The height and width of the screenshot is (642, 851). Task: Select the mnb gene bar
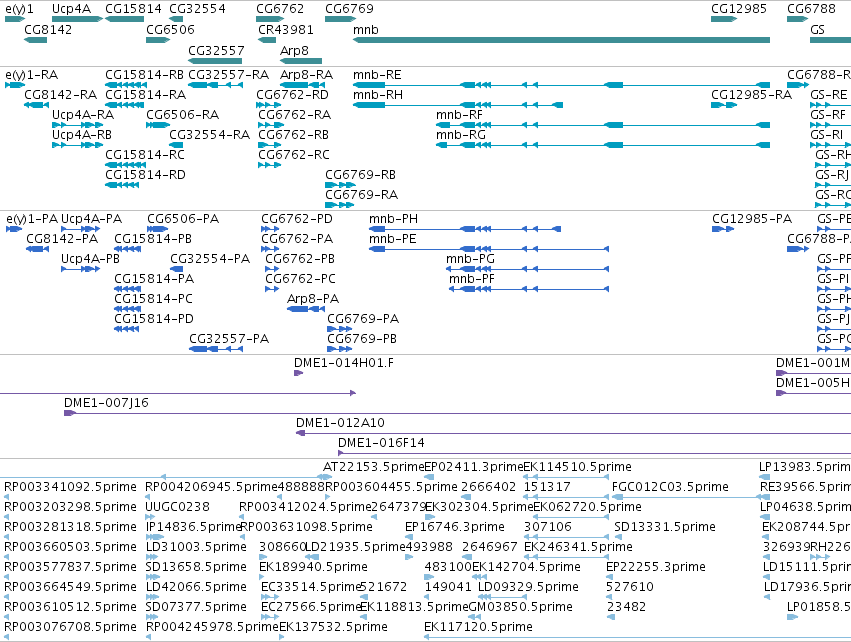561,40
